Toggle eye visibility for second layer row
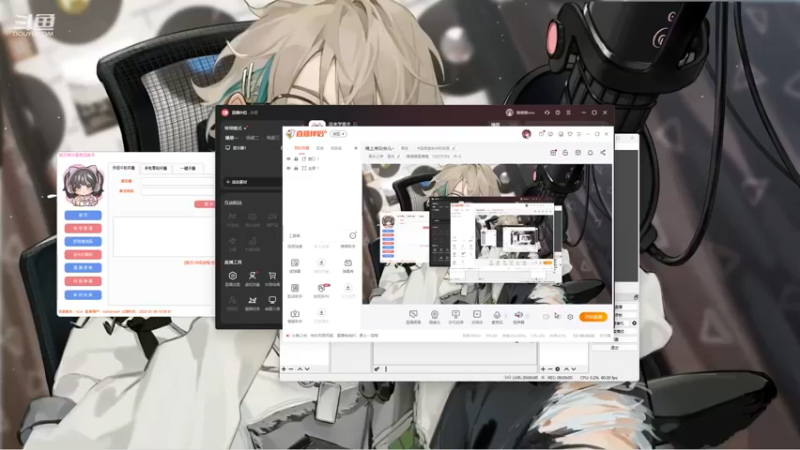 (x=289, y=168)
